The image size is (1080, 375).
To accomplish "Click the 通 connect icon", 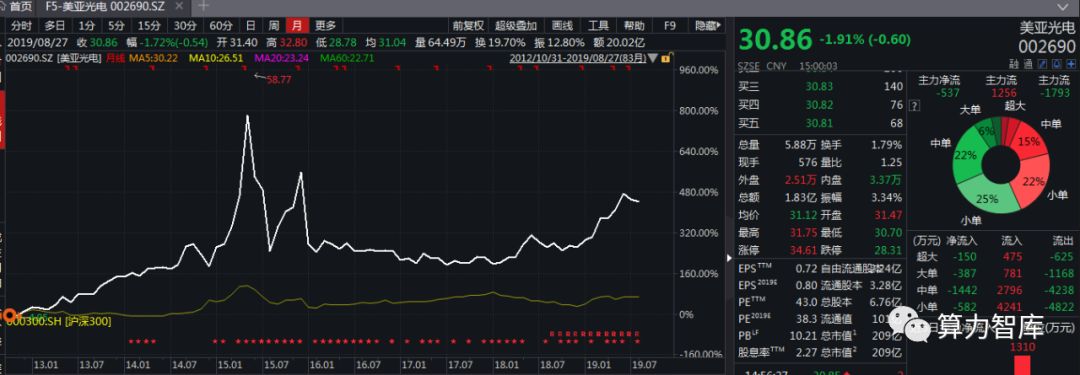I will [x=1027, y=64].
